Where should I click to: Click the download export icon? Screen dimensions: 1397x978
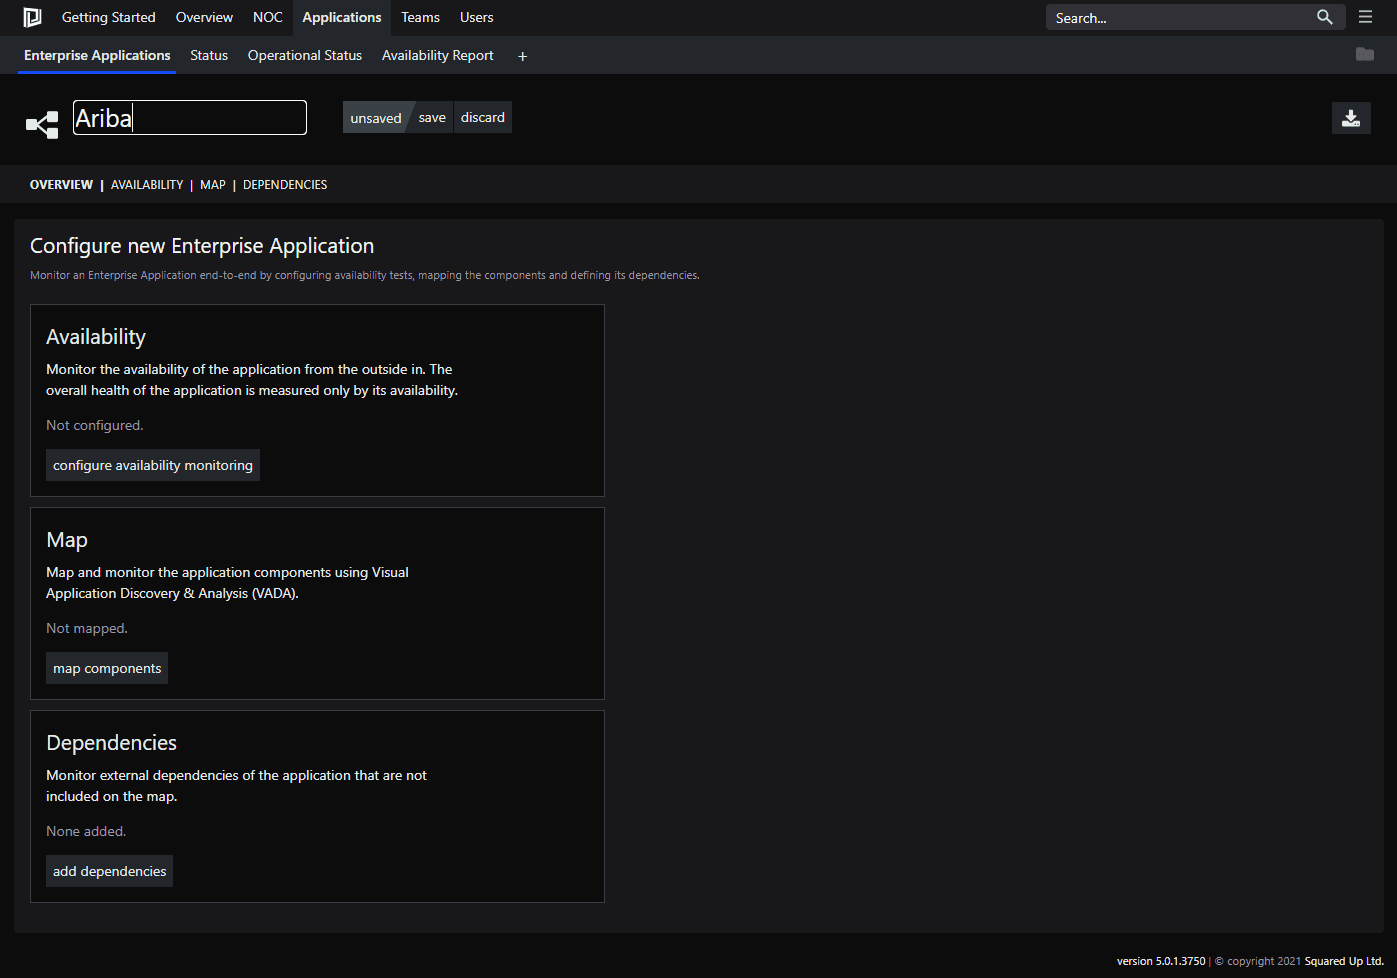[x=1351, y=118]
